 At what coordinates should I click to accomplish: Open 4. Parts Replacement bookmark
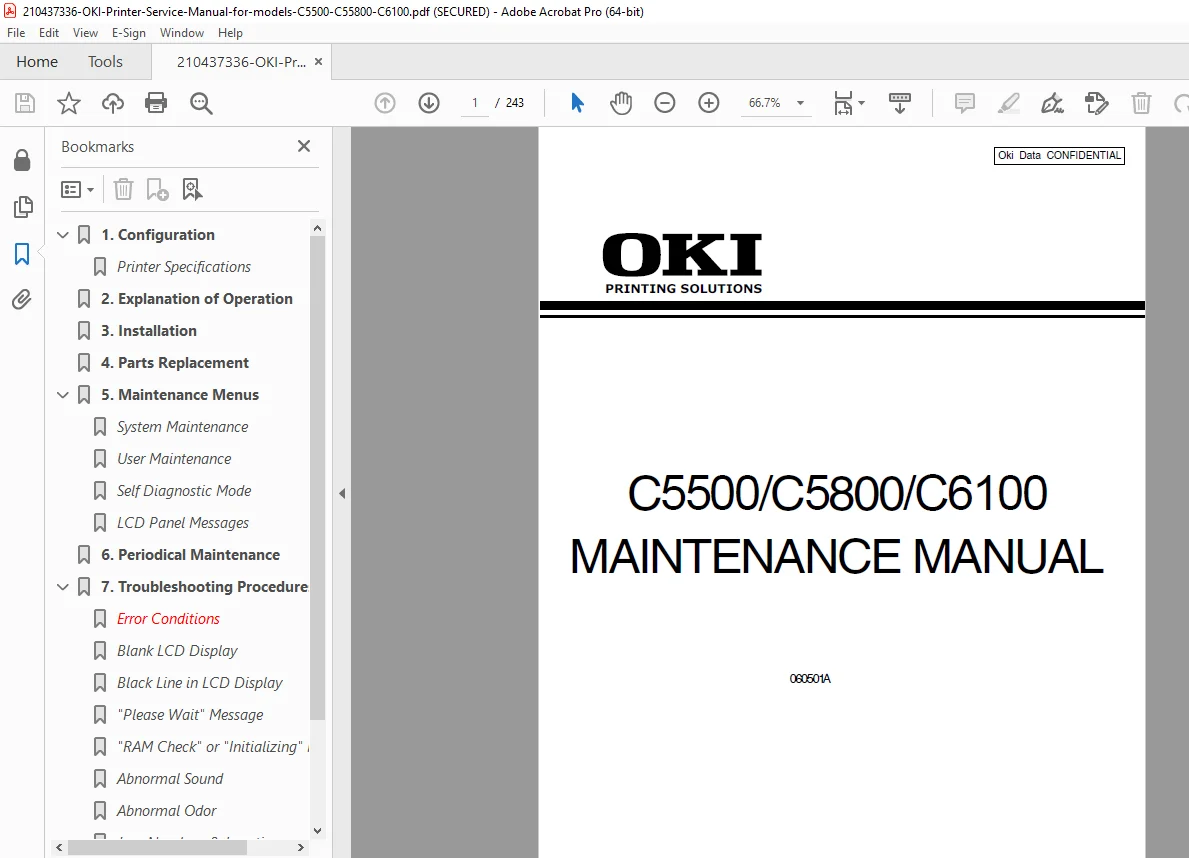174,363
